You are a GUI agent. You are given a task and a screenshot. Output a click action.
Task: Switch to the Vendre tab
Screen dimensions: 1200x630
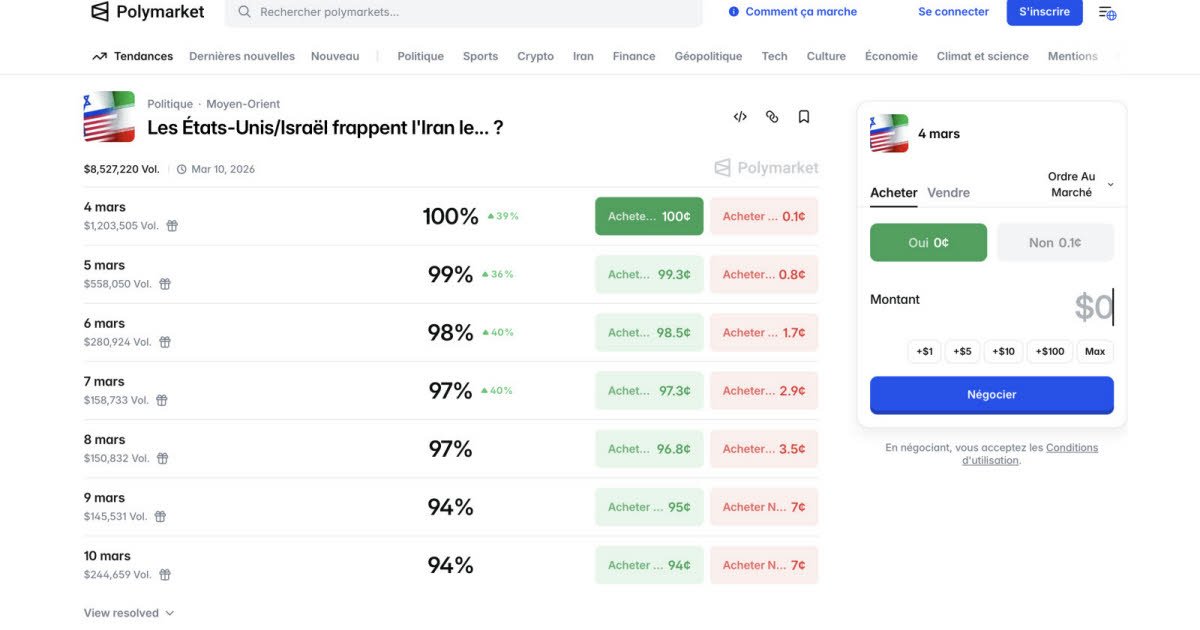948,193
